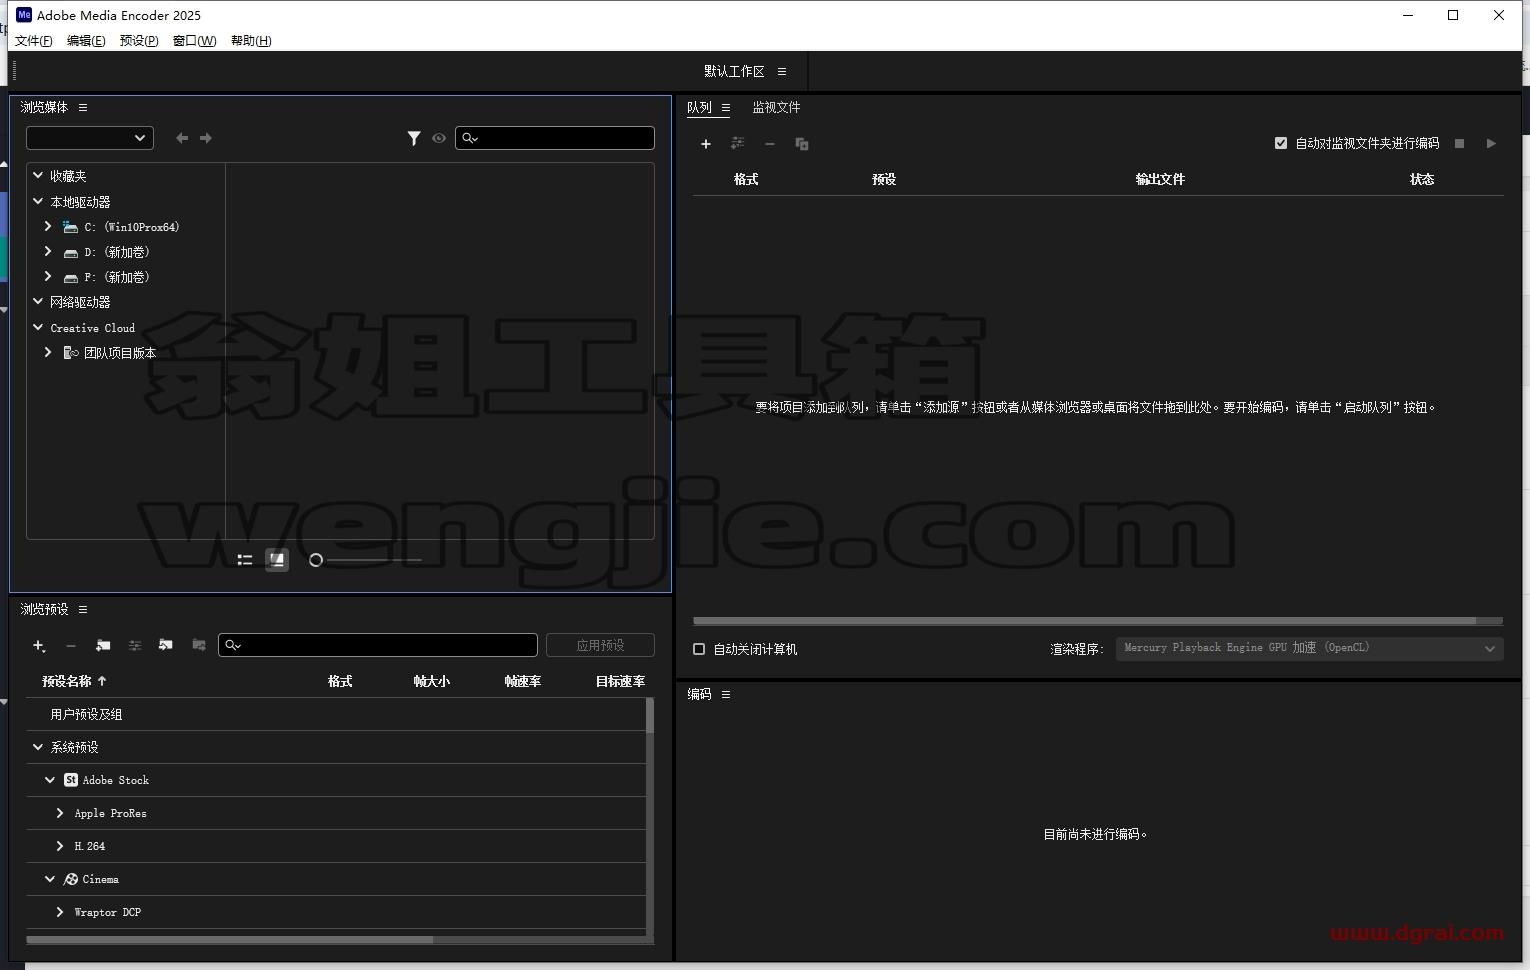1530x970 pixels.
Task: Collapse the 收藏夹 tree node
Action: click(38, 175)
